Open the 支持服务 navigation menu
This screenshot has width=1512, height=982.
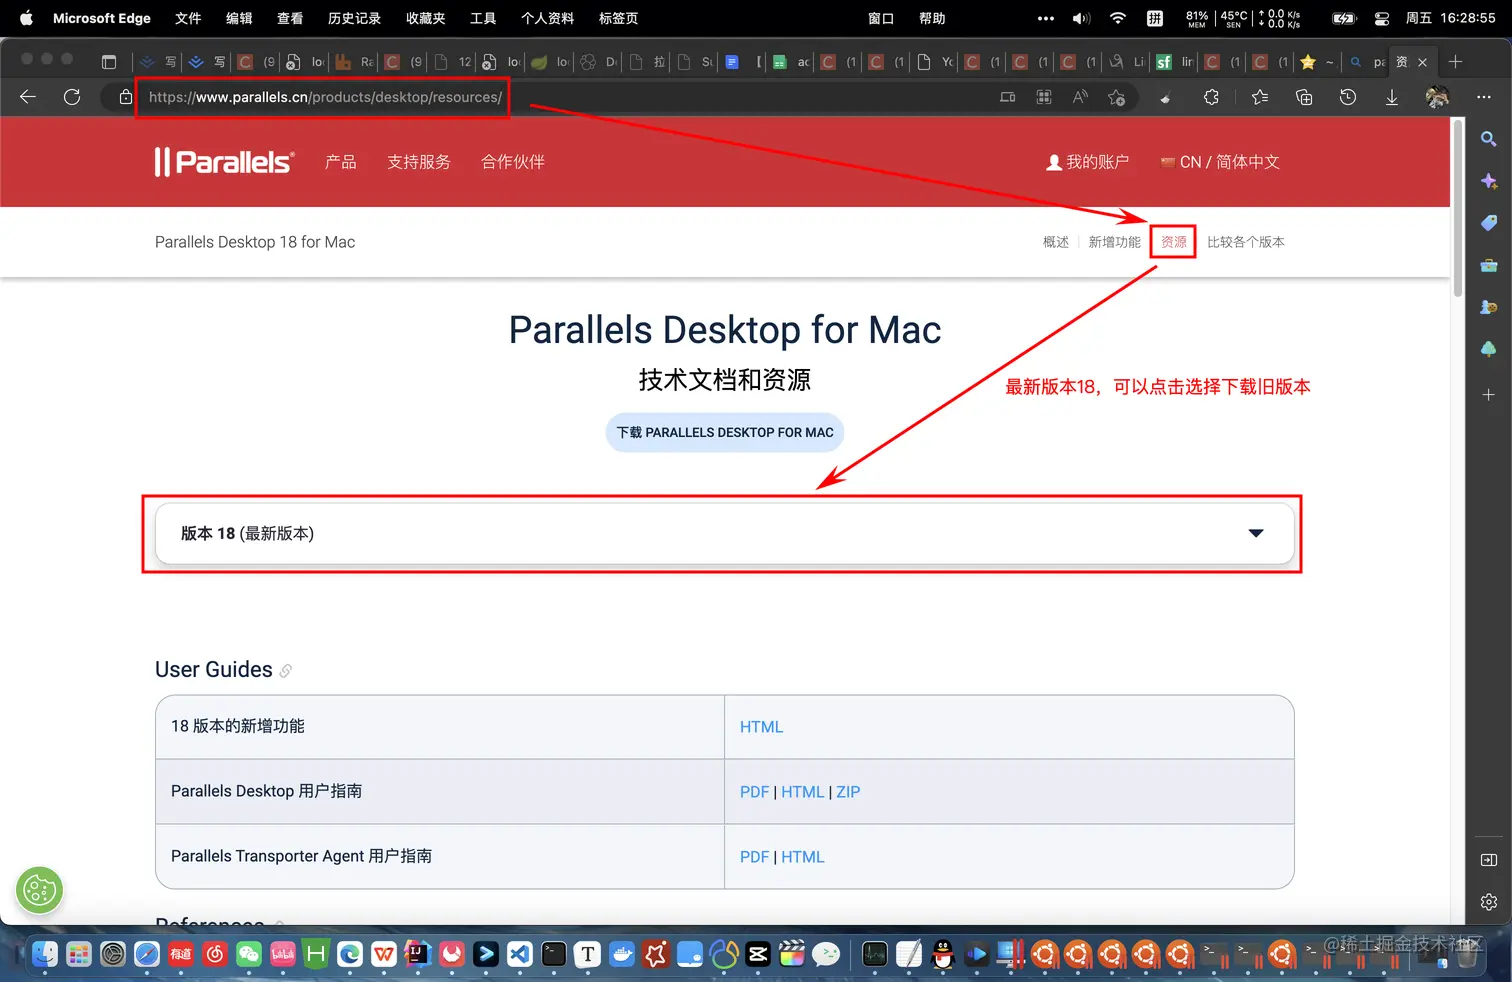point(419,162)
